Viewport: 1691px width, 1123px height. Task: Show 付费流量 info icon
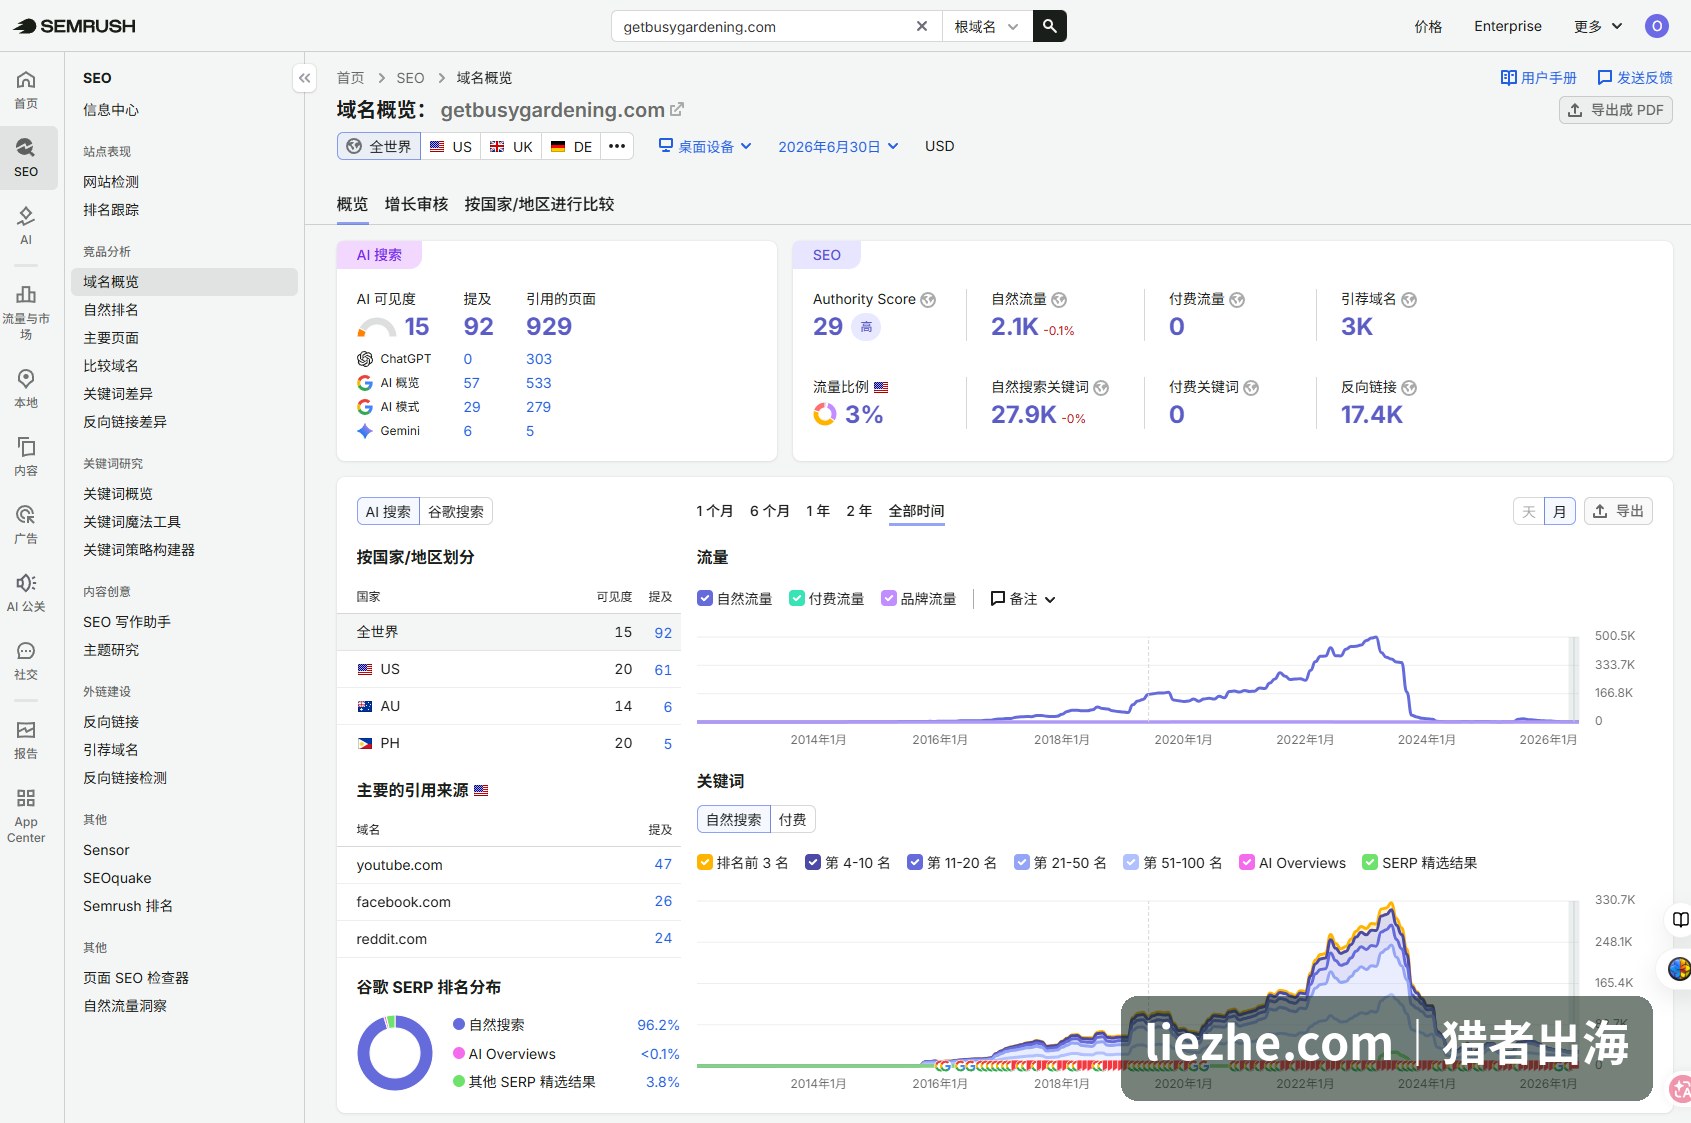click(1237, 300)
